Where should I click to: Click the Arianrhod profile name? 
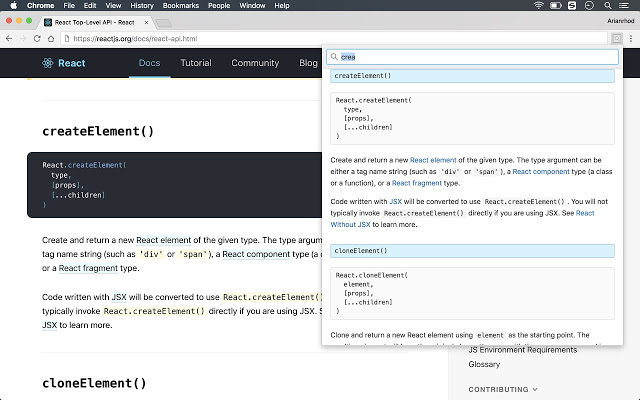point(620,21)
